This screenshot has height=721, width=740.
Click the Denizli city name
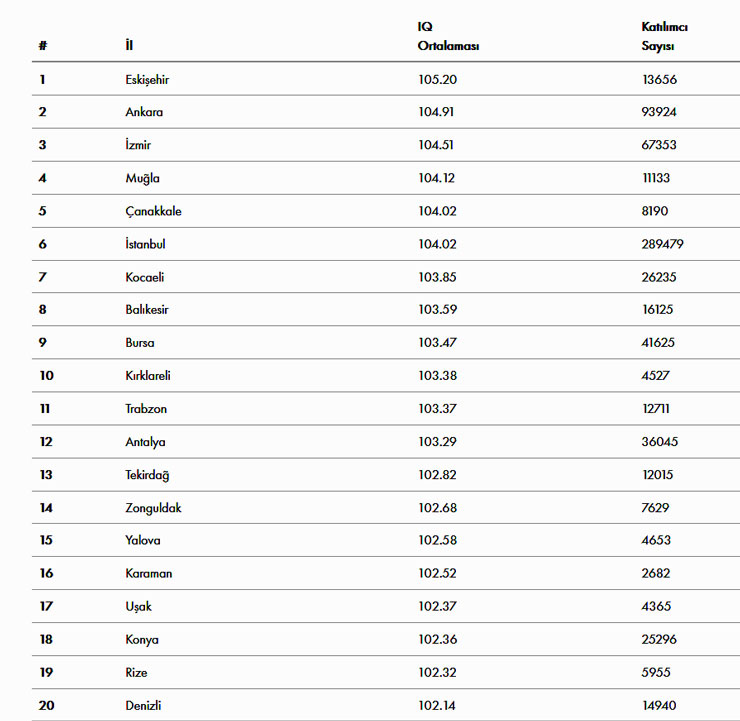pyautogui.click(x=143, y=706)
